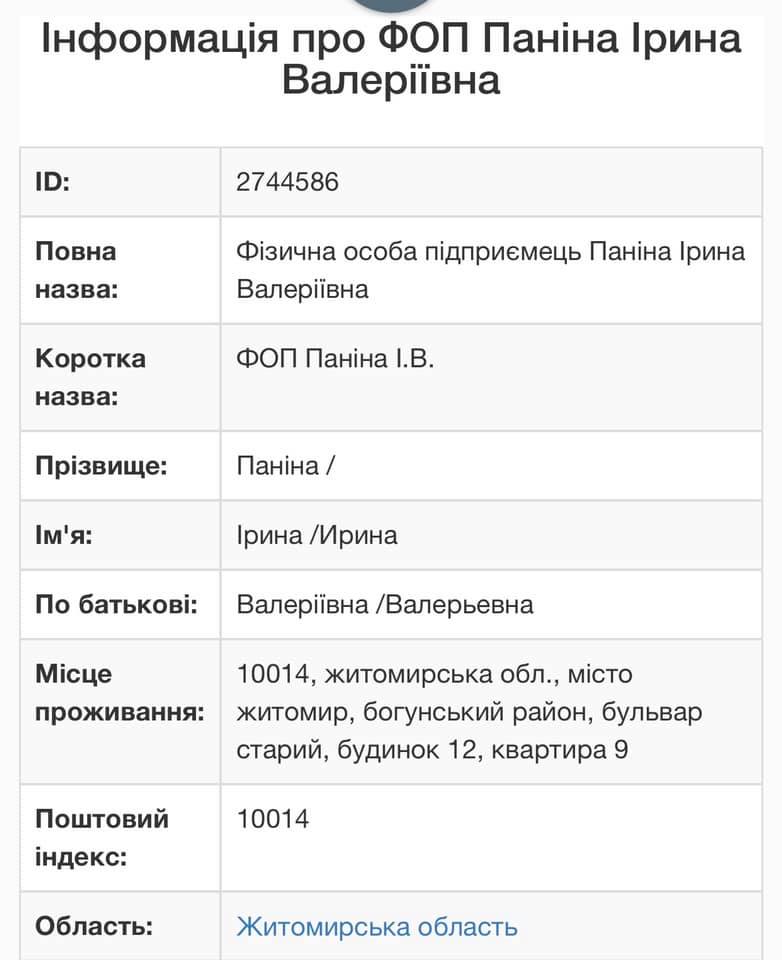Click the Ім'я label
Screen dimensions: 782x960
[x=63, y=535]
